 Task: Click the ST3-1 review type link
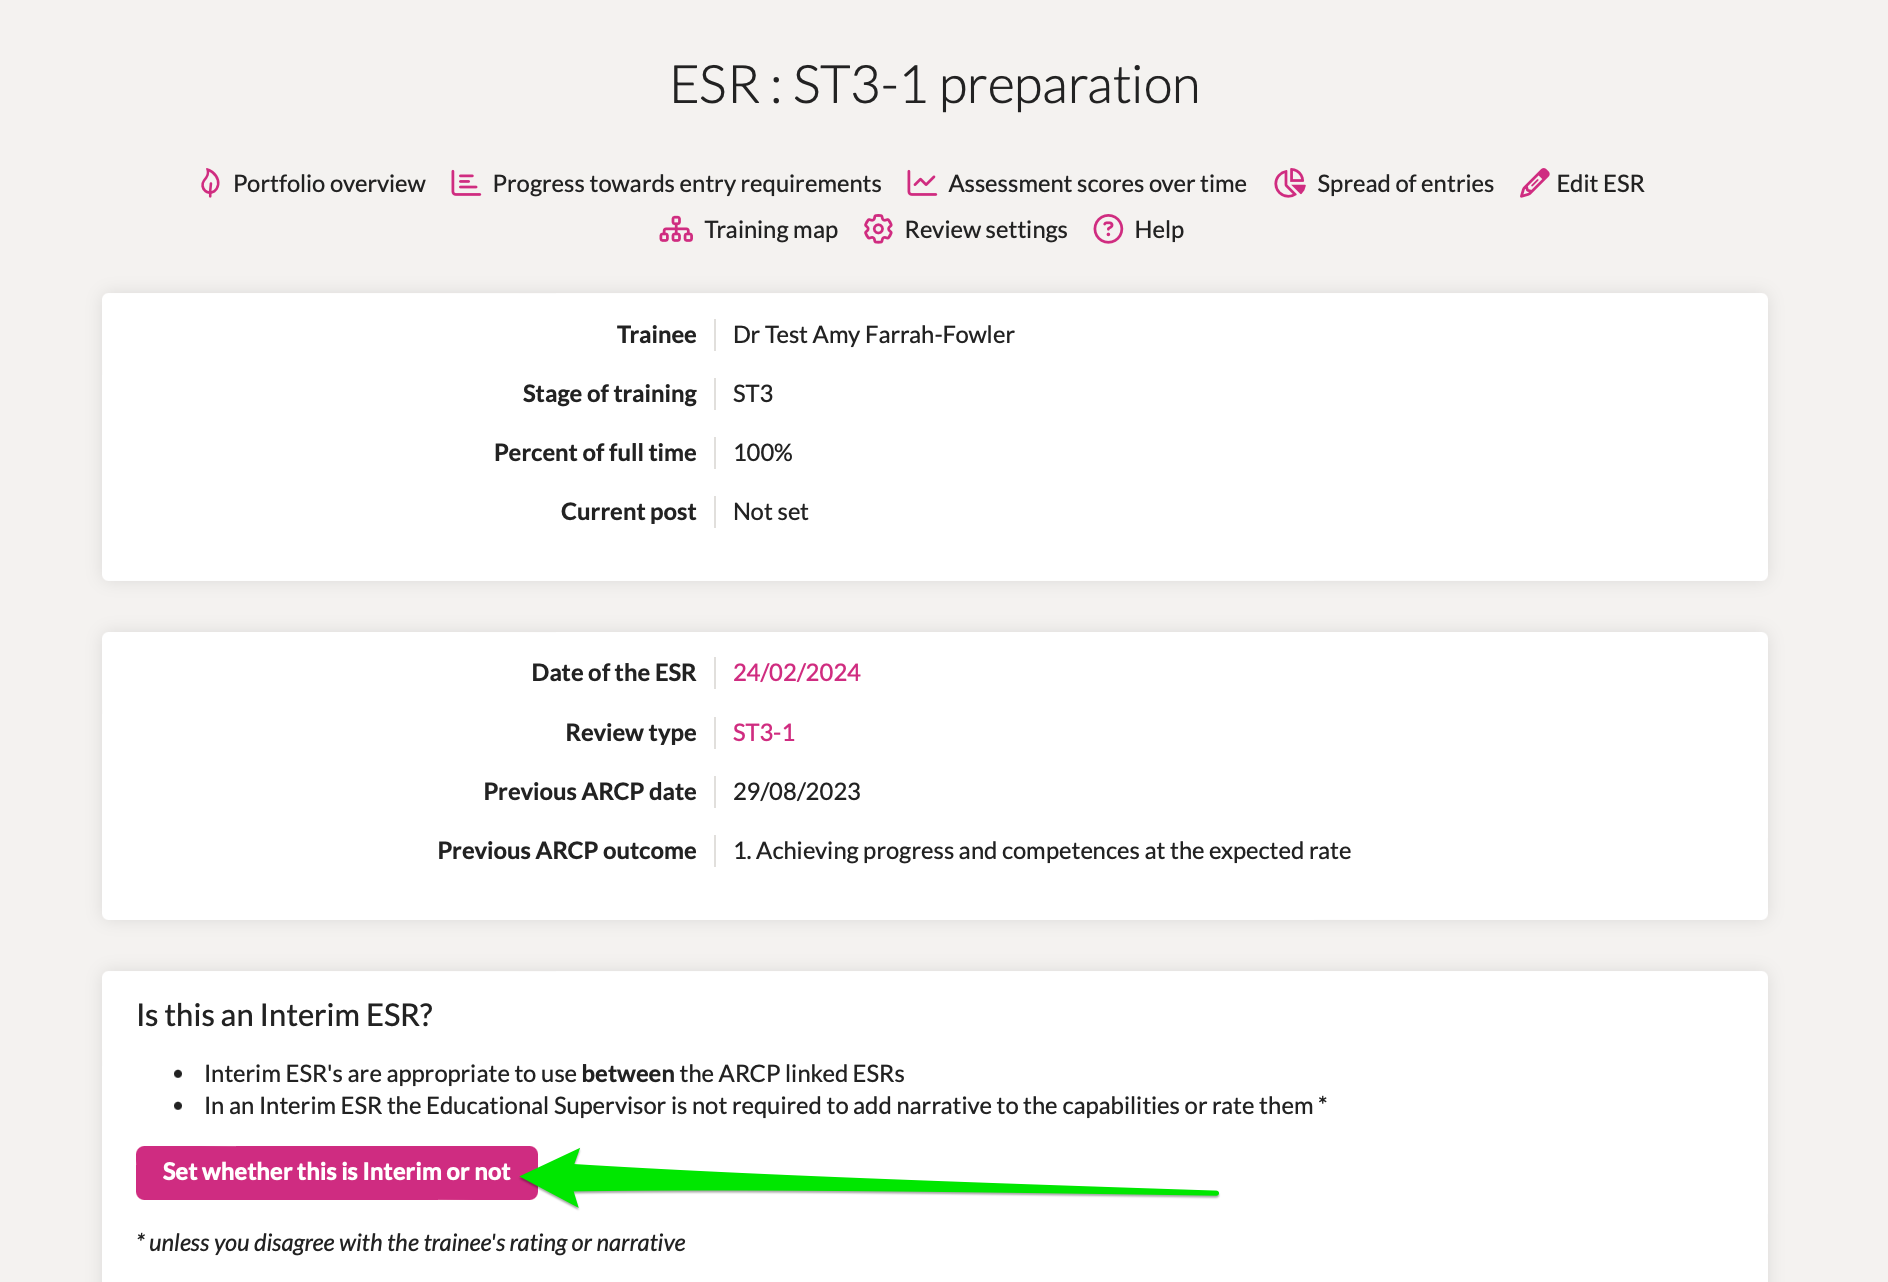click(764, 732)
